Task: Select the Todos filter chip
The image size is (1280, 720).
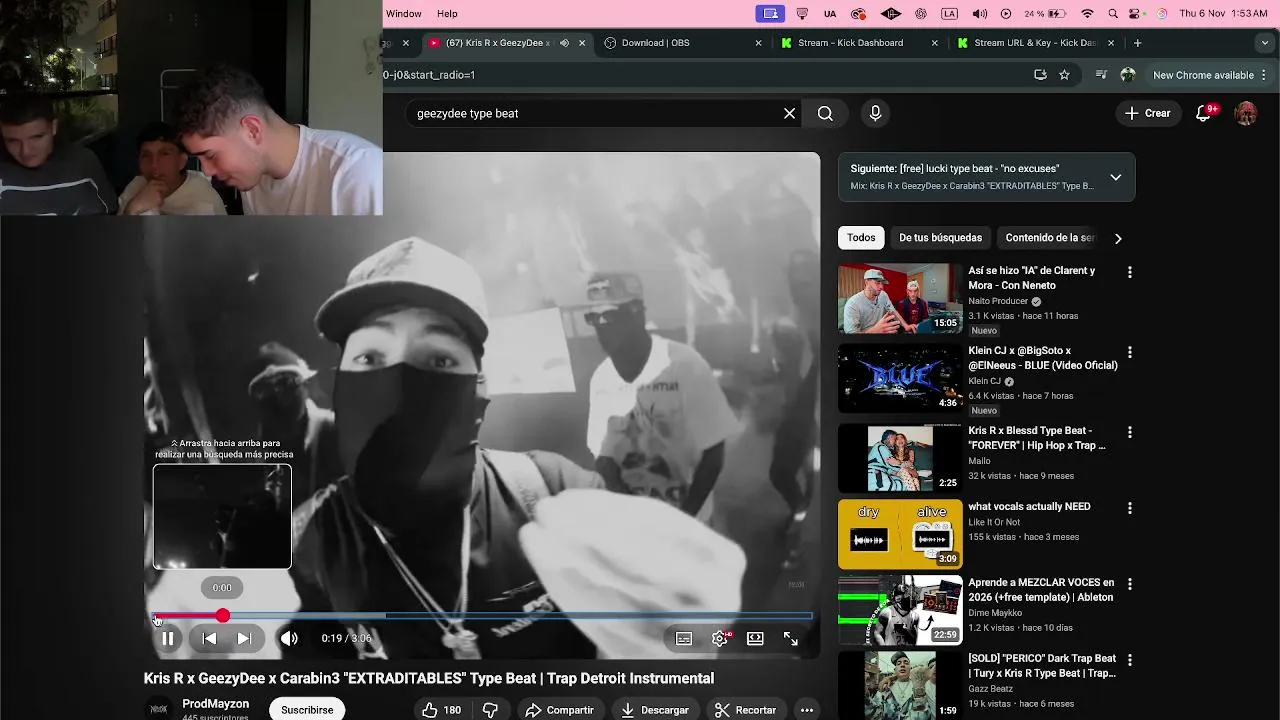Action: tap(861, 238)
